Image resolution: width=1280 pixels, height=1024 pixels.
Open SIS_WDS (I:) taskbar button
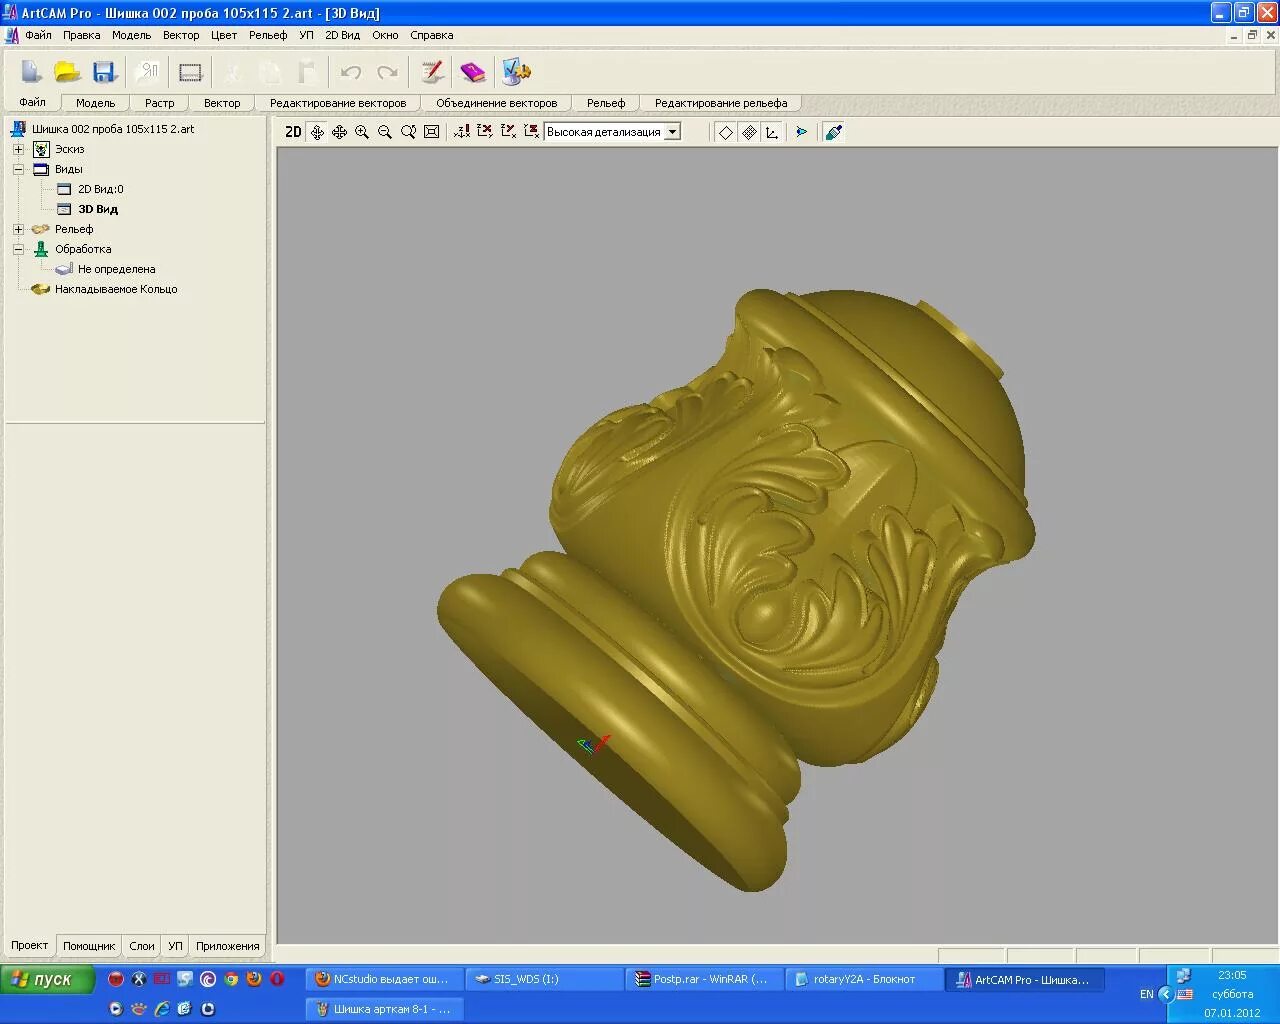click(544, 979)
